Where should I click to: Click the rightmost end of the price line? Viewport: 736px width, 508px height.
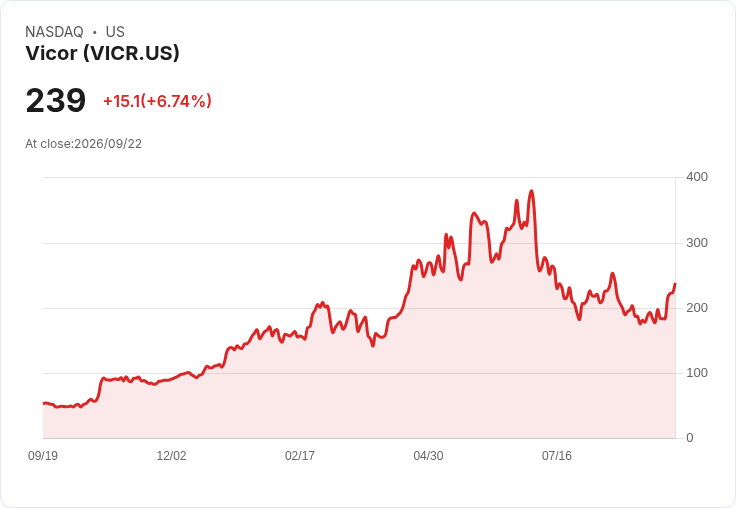pos(675,284)
